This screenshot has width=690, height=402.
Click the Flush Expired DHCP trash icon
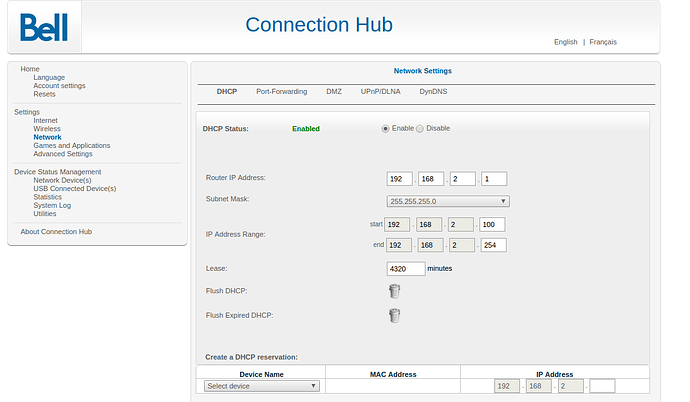pyautogui.click(x=395, y=315)
